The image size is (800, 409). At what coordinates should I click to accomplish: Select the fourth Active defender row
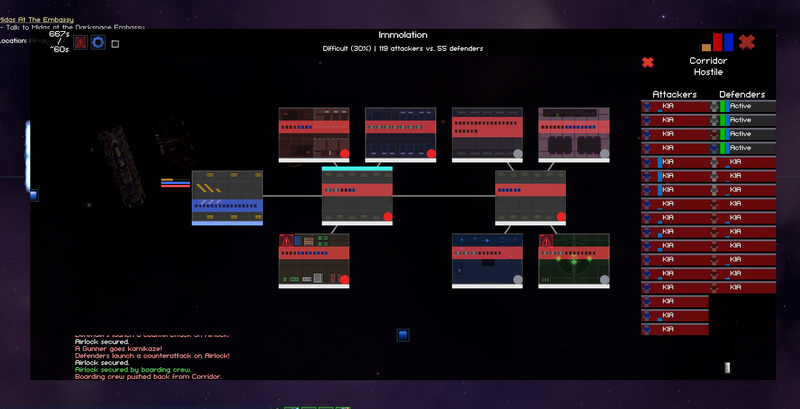point(743,147)
